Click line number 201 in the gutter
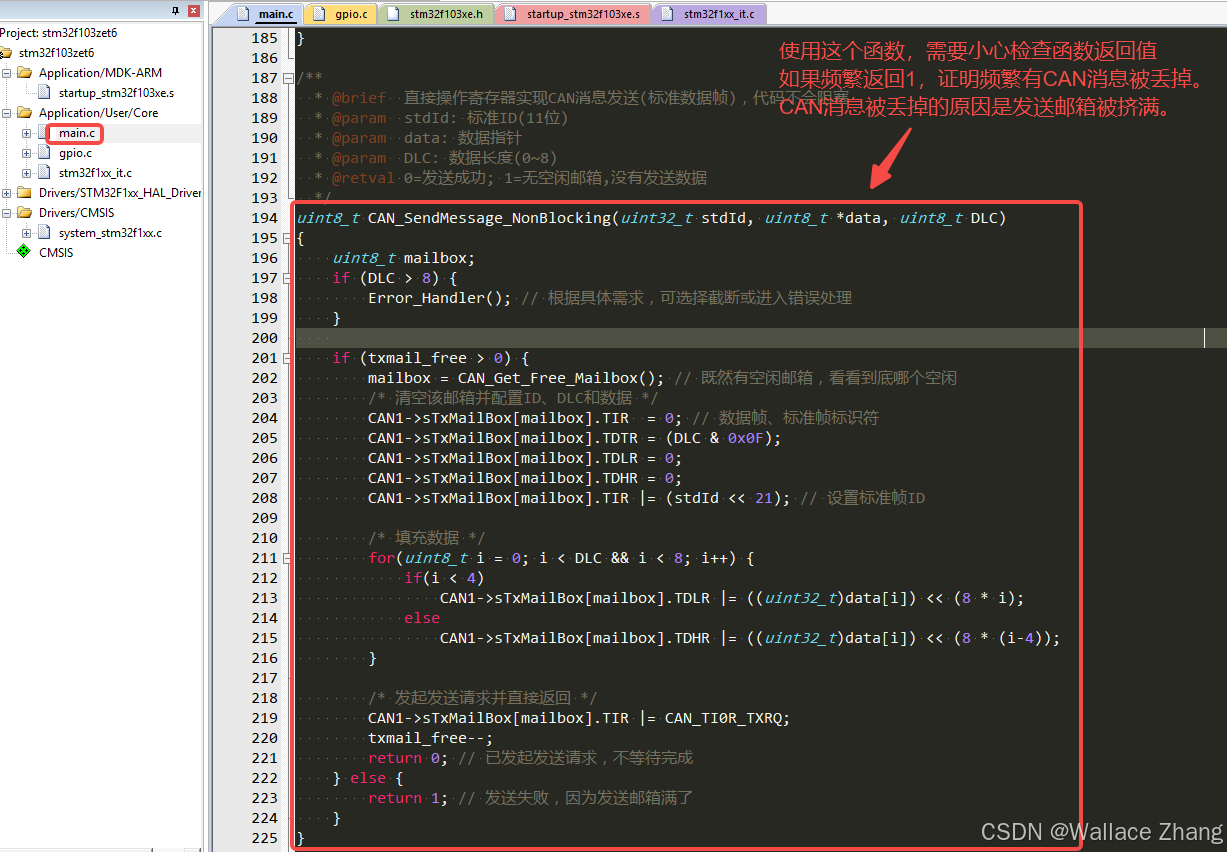 [264, 358]
